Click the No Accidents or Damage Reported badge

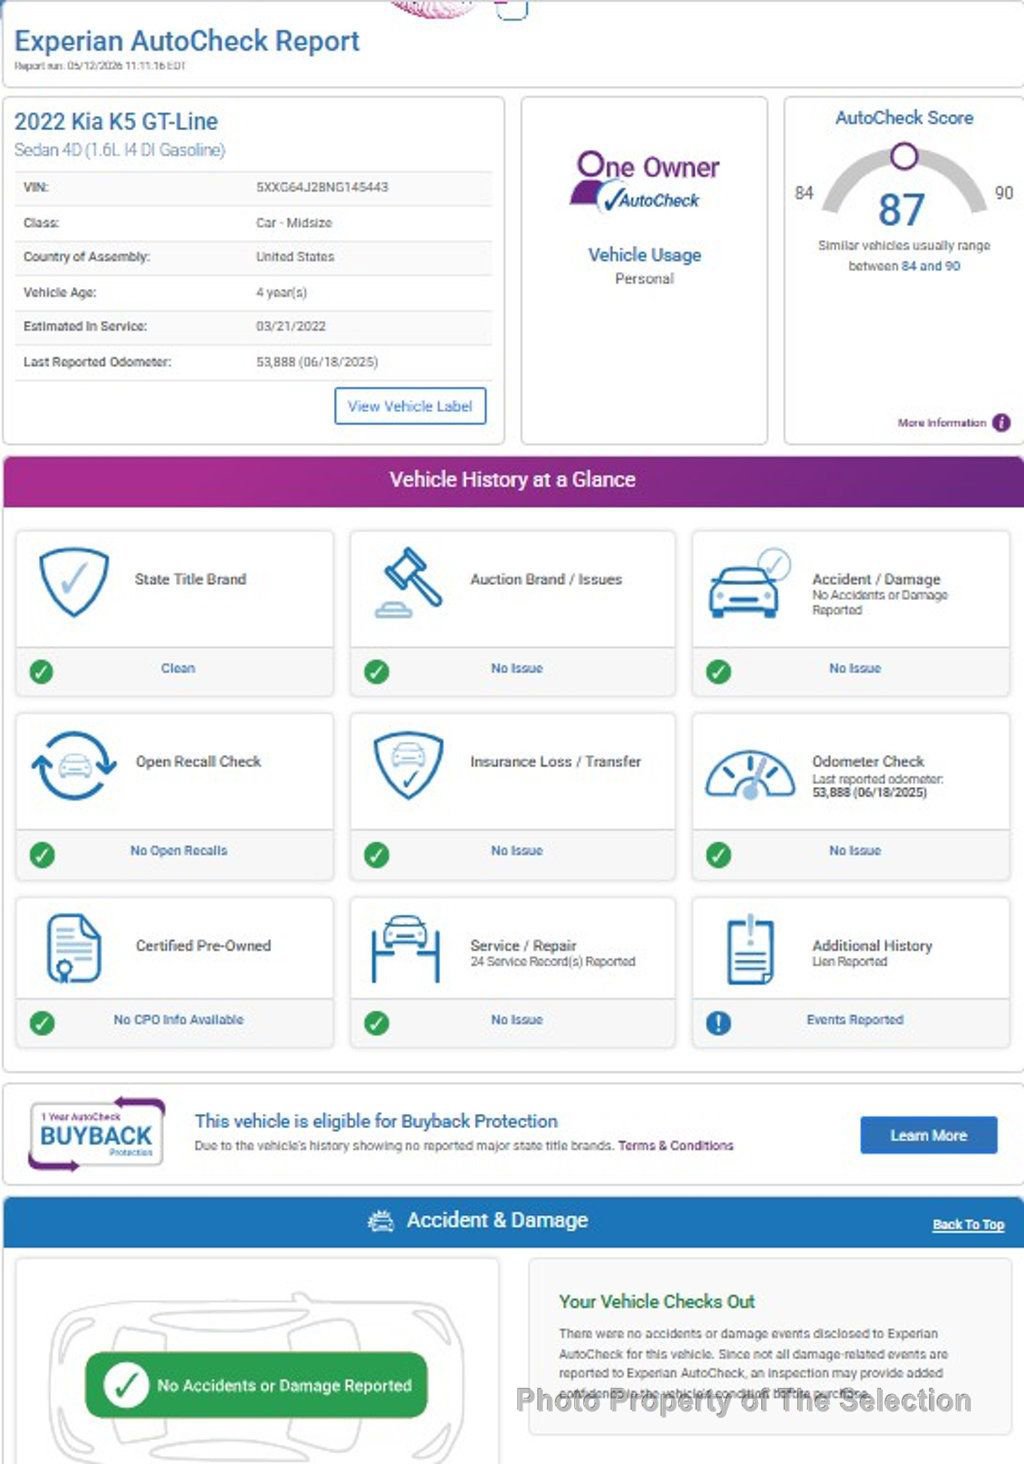256,1385
